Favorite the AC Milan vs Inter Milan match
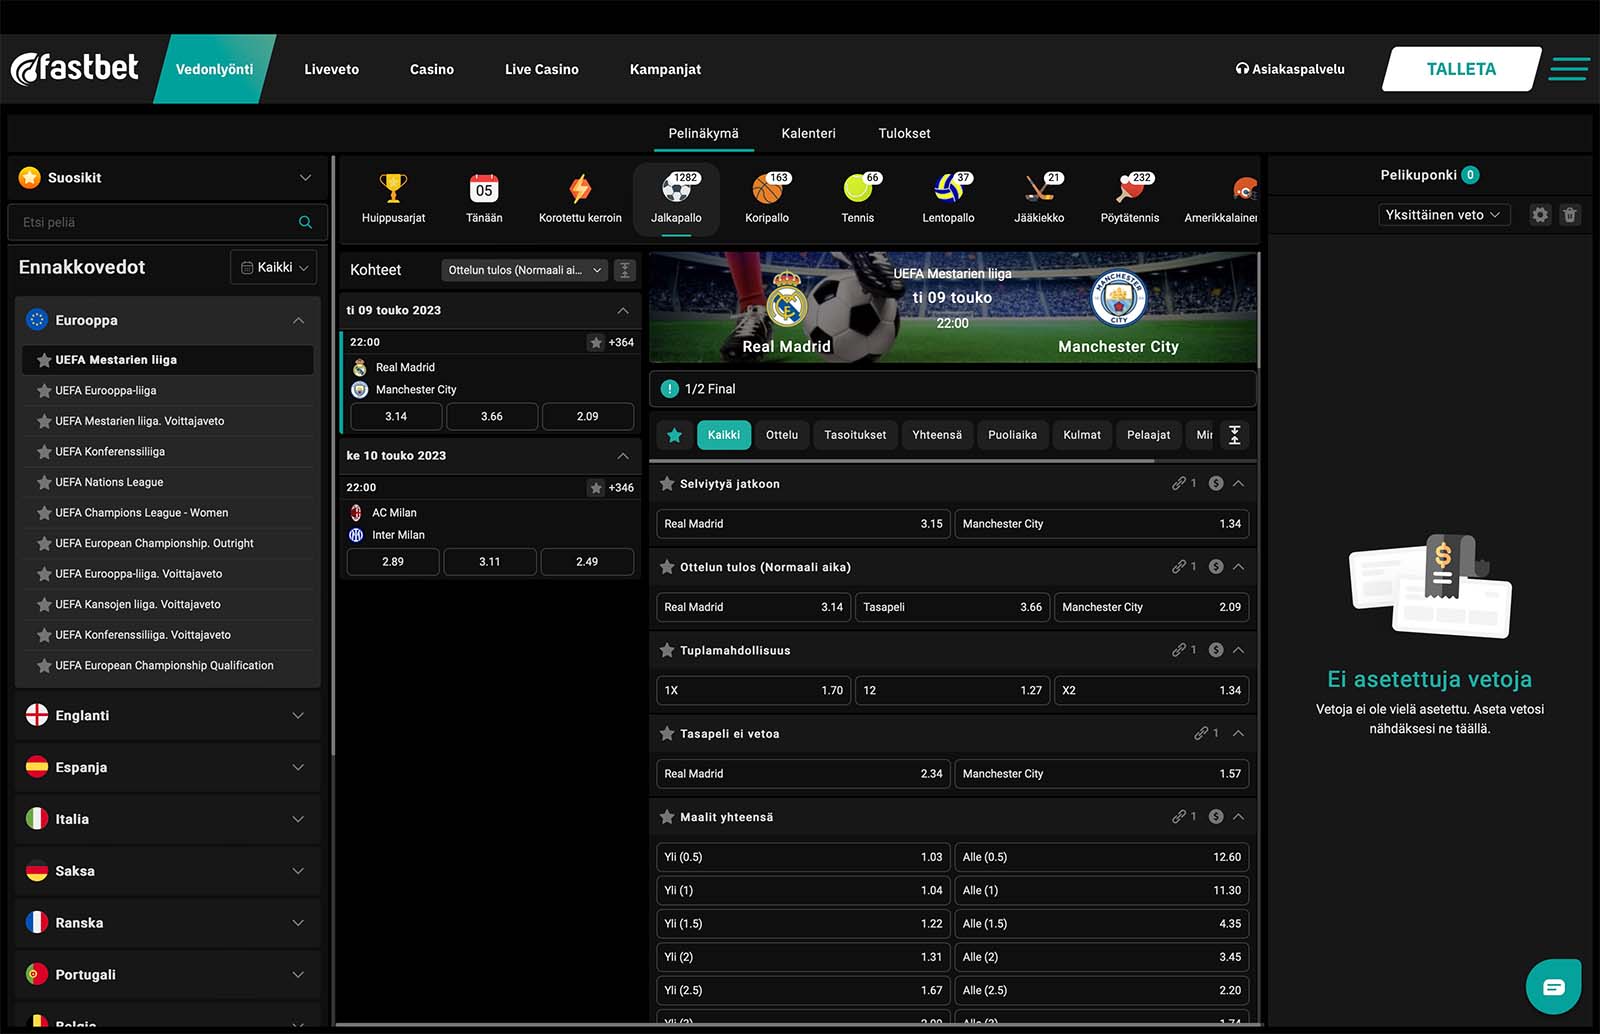 point(596,488)
